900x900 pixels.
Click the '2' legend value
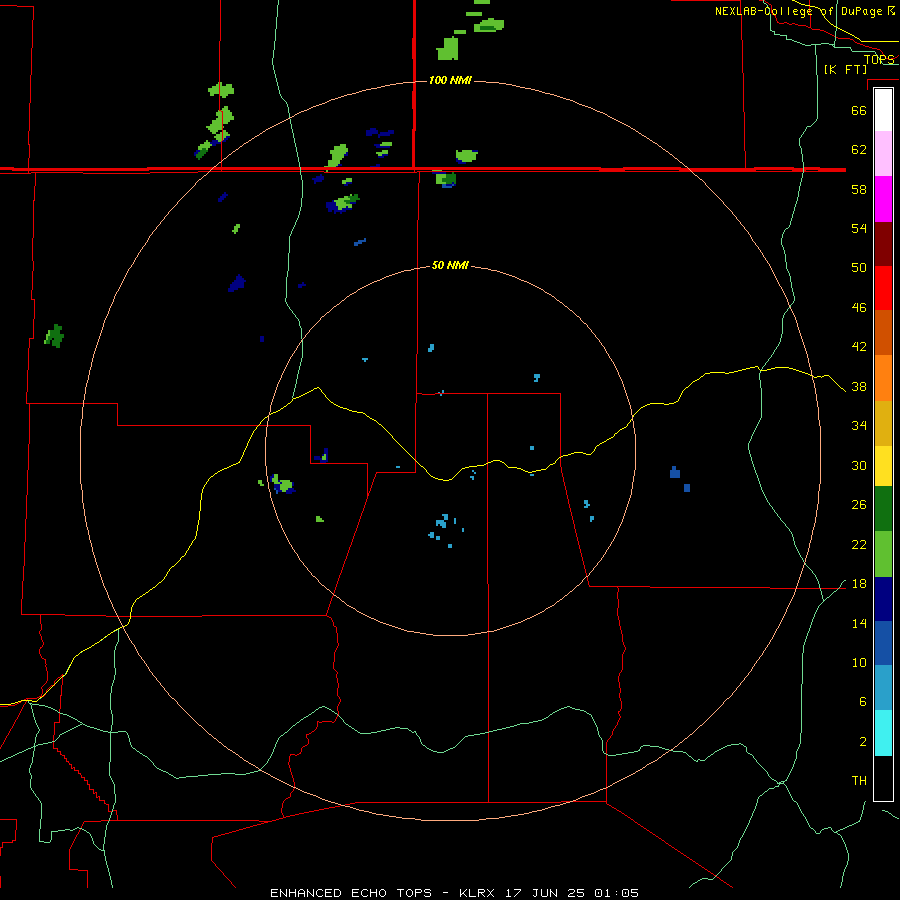863,742
